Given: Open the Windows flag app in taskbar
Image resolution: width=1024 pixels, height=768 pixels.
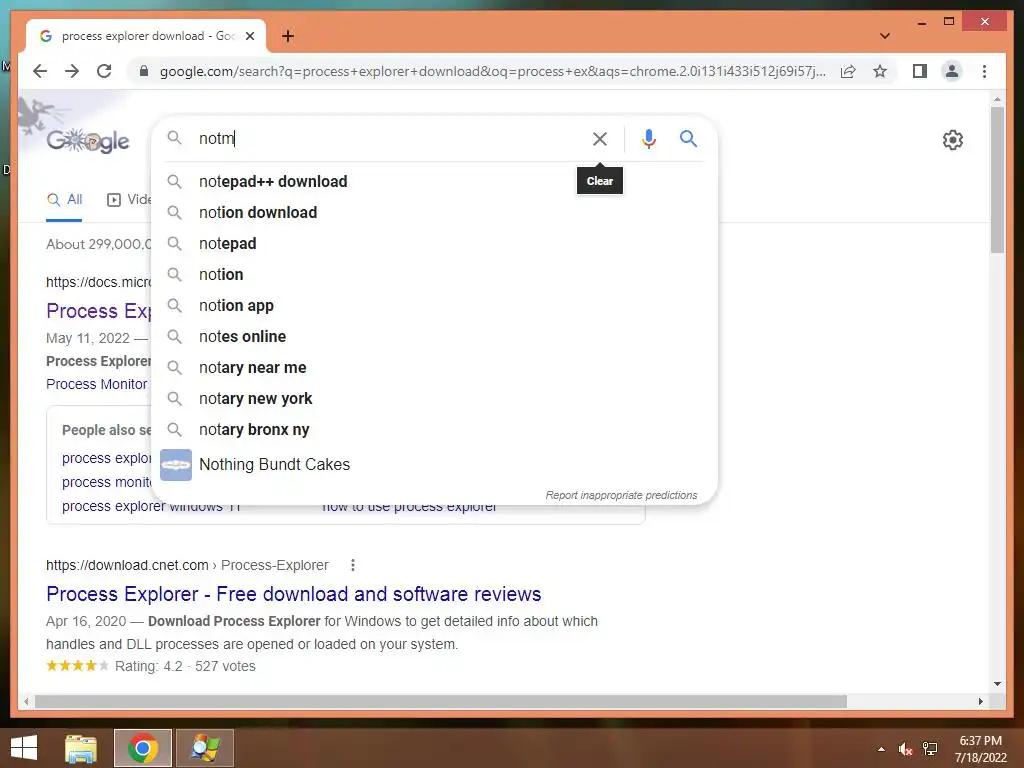Looking at the screenshot, I should [205, 748].
